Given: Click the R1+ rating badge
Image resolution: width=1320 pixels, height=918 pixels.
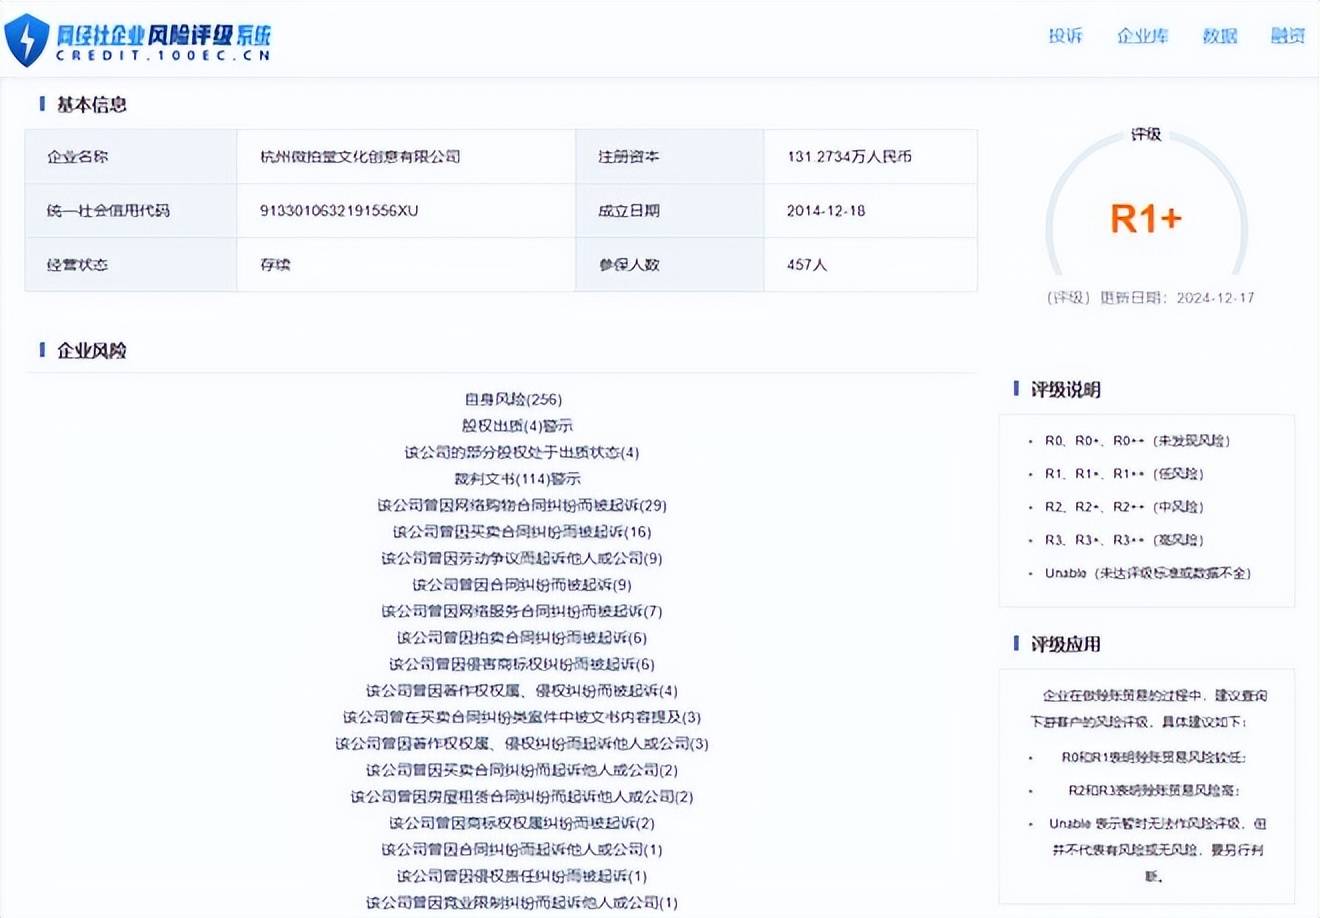Looking at the screenshot, I should click(x=1146, y=218).
